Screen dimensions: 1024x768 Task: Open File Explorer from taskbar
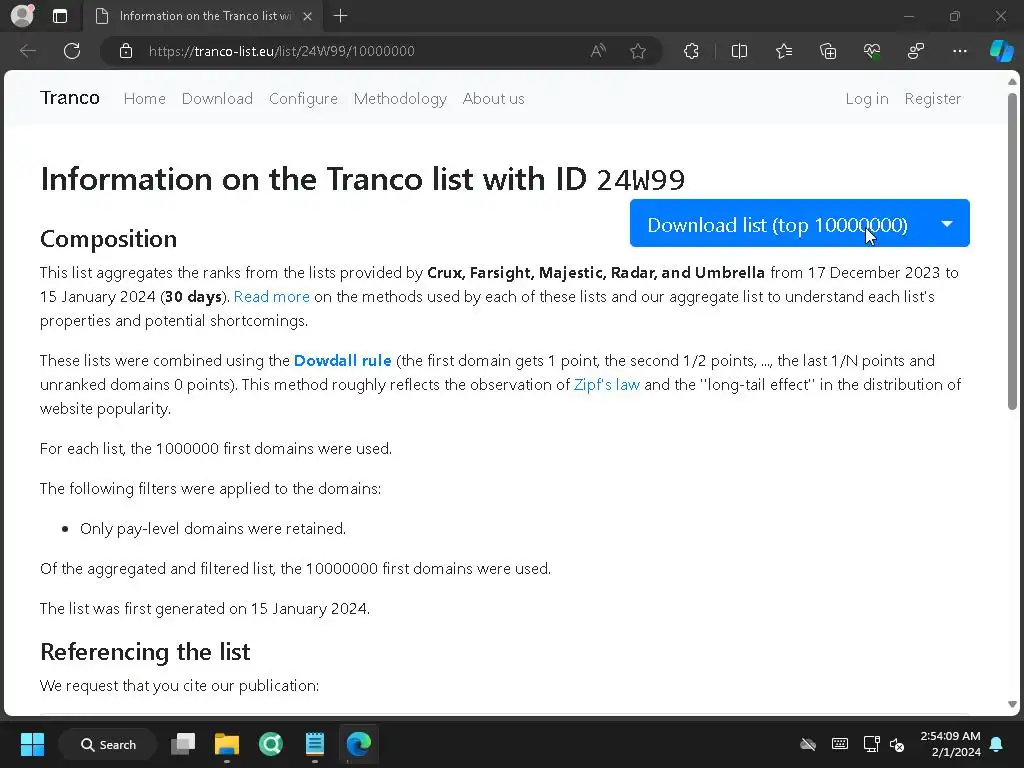[x=227, y=744]
